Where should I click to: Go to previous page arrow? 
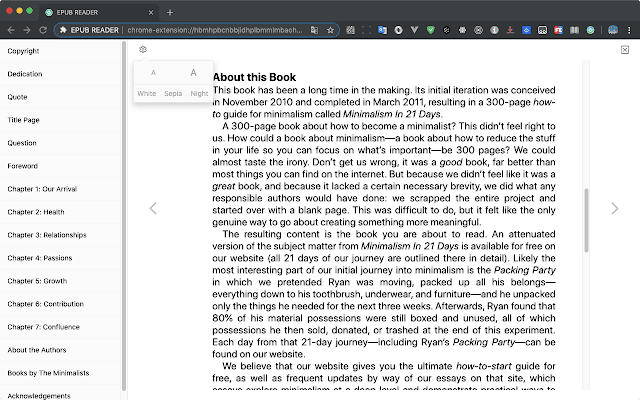tap(153, 209)
